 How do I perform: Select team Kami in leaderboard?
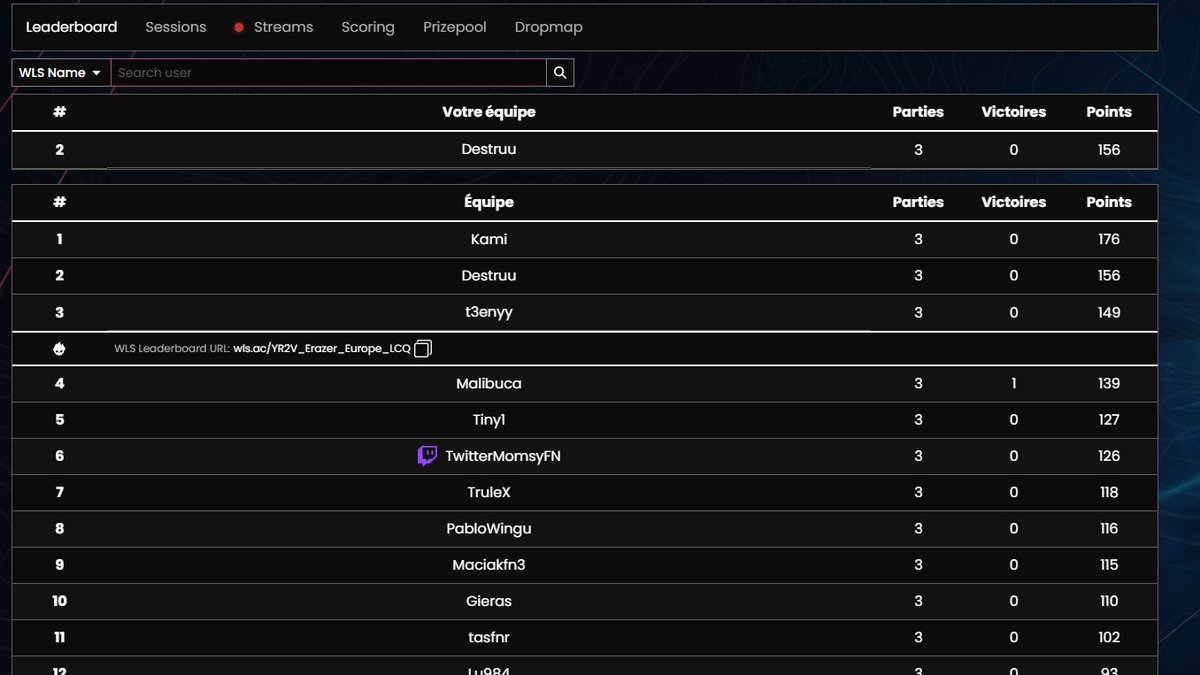pos(489,239)
